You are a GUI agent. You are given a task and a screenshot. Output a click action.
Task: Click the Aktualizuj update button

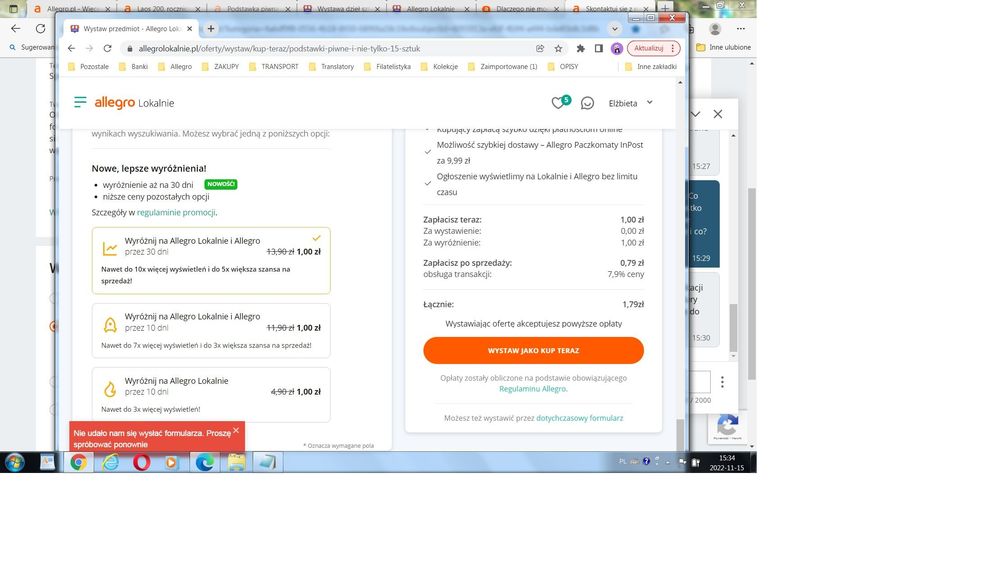click(654, 48)
